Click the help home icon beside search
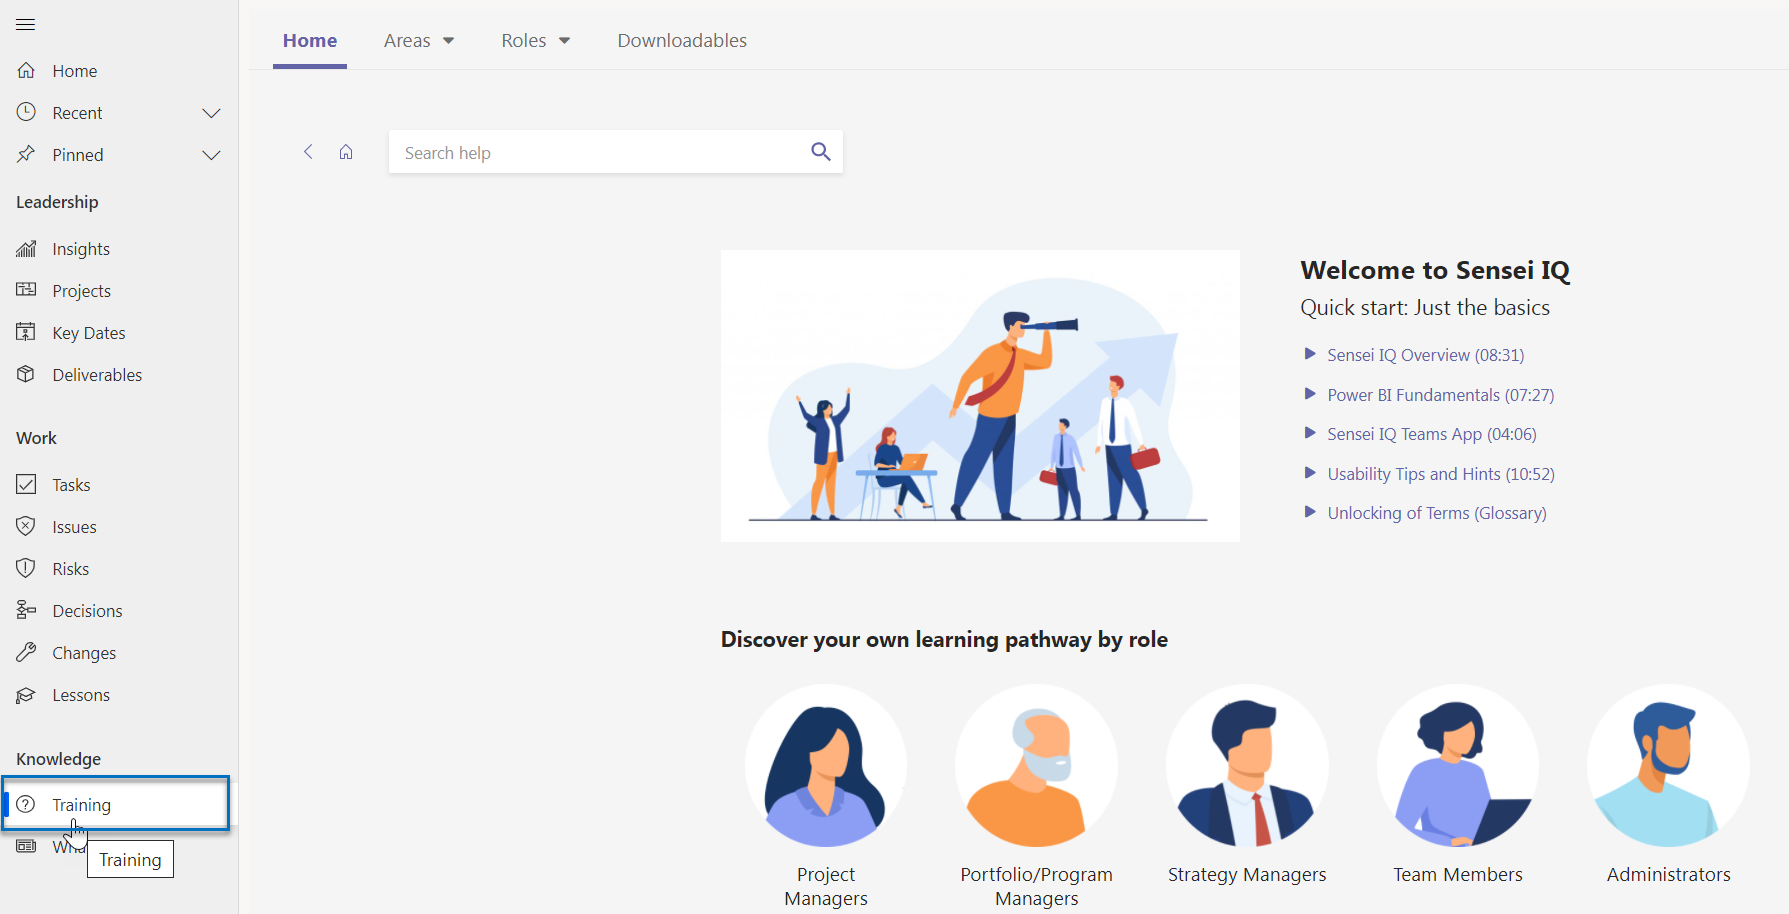The height and width of the screenshot is (914, 1789). (346, 152)
